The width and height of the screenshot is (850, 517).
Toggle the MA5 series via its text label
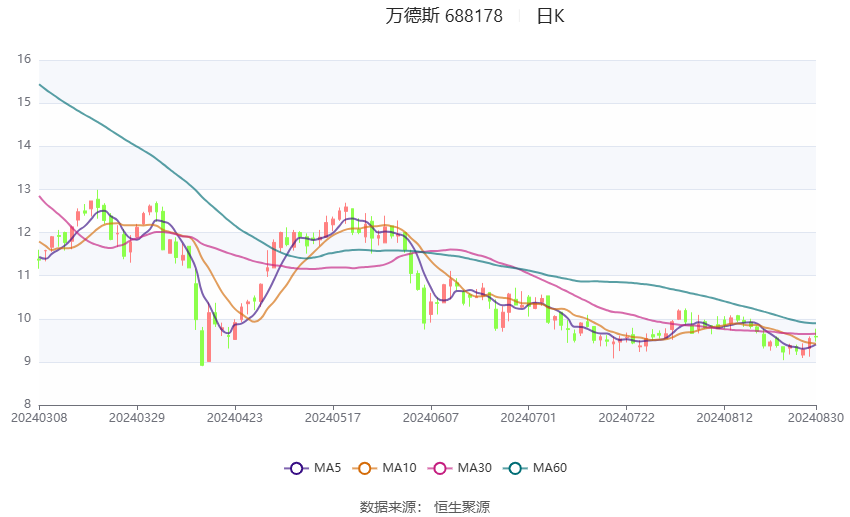[x=328, y=468]
